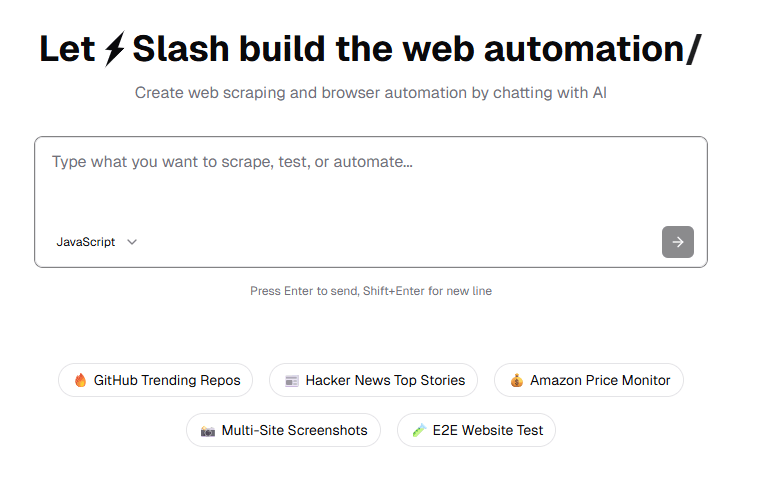Click the trailing slash in the heading

click(694, 48)
